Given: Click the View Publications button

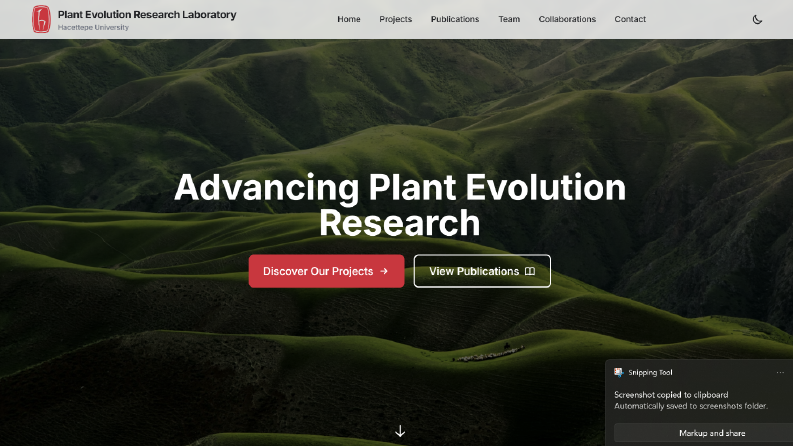Looking at the screenshot, I should coord(482,271).
